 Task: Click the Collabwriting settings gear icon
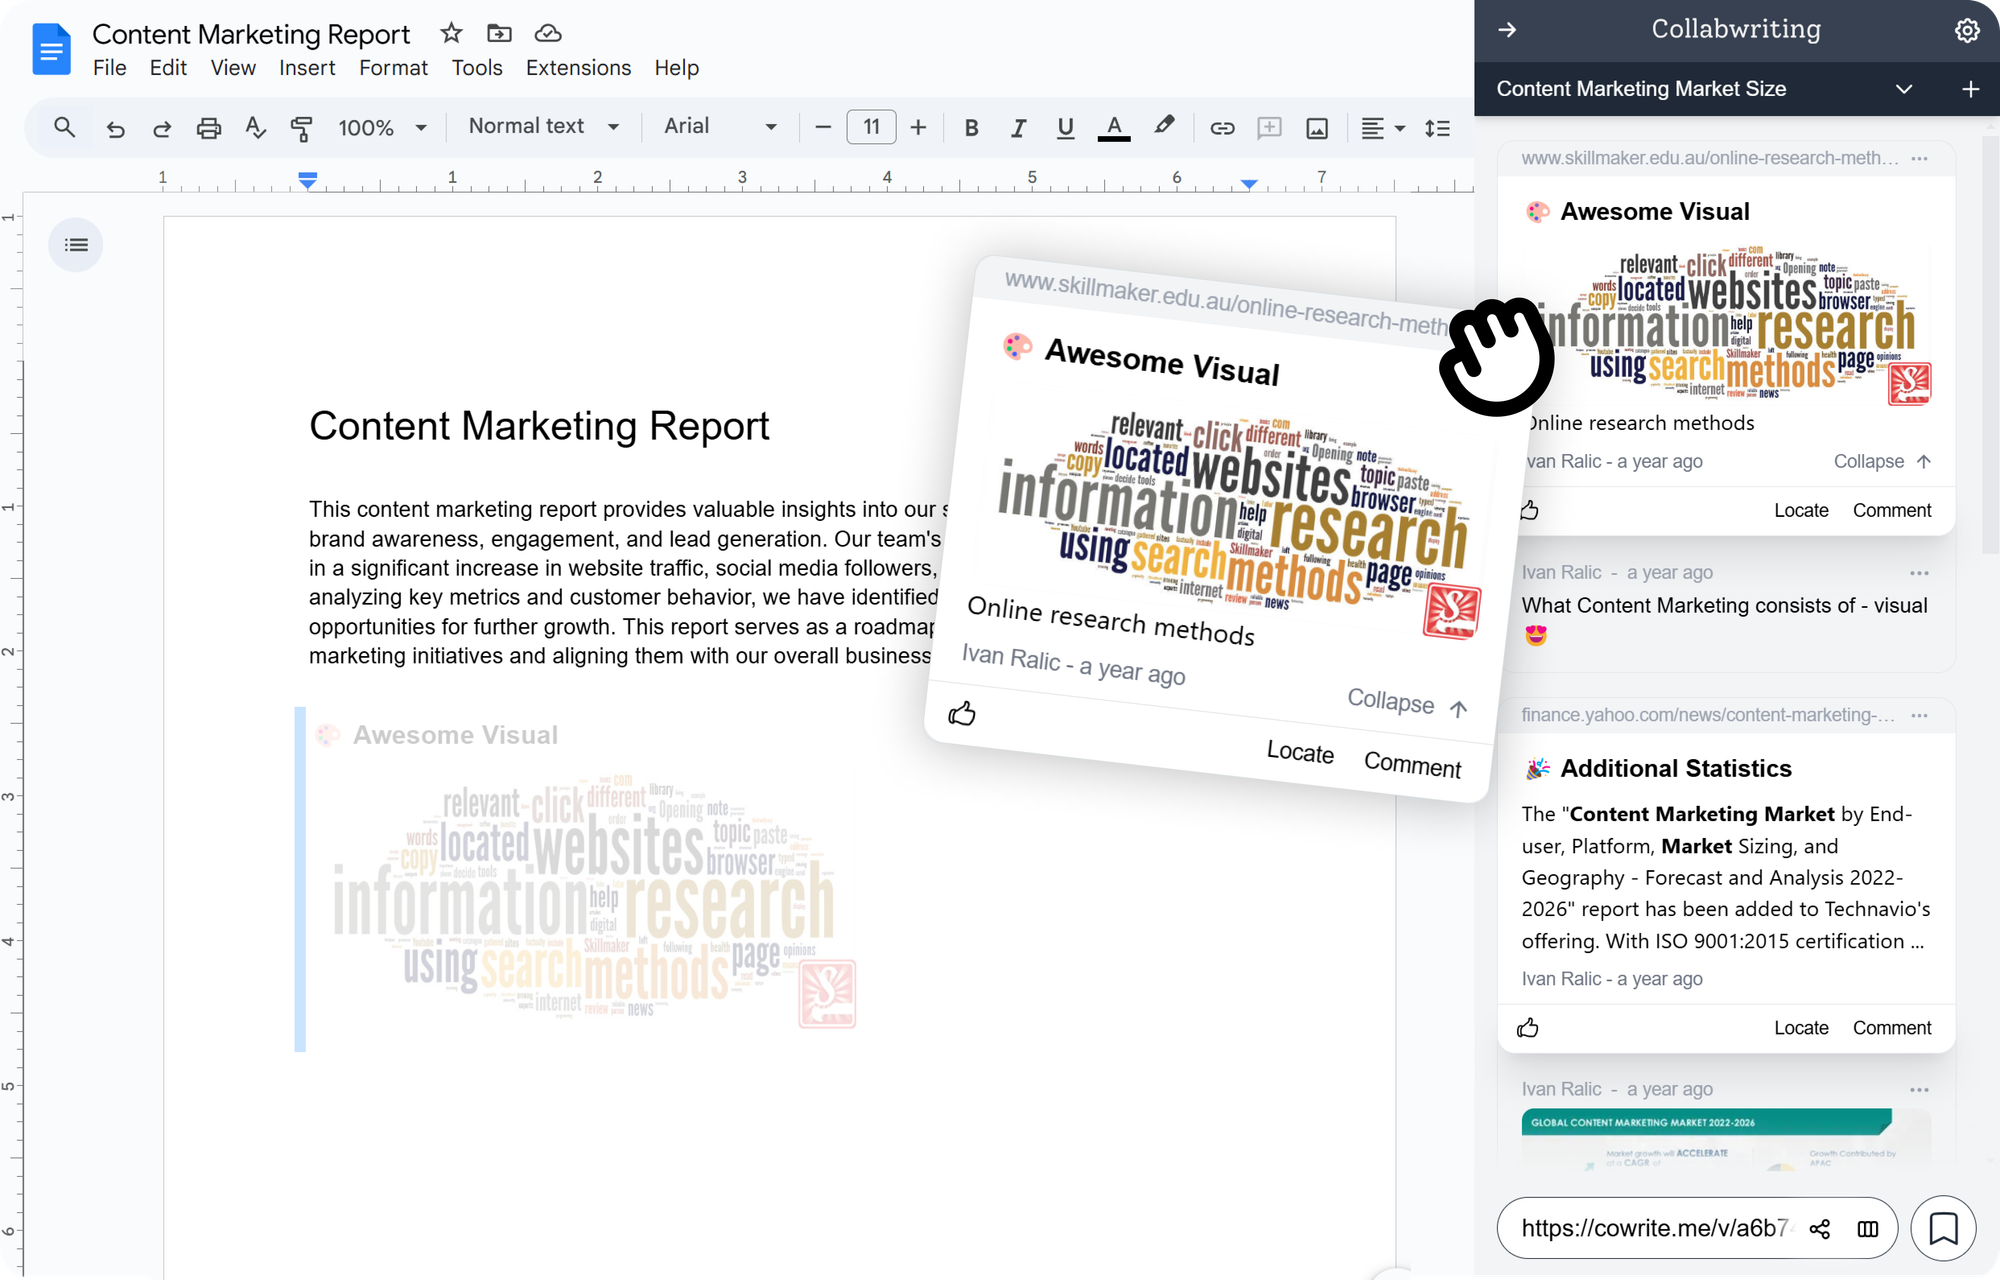pos(1966,30)
